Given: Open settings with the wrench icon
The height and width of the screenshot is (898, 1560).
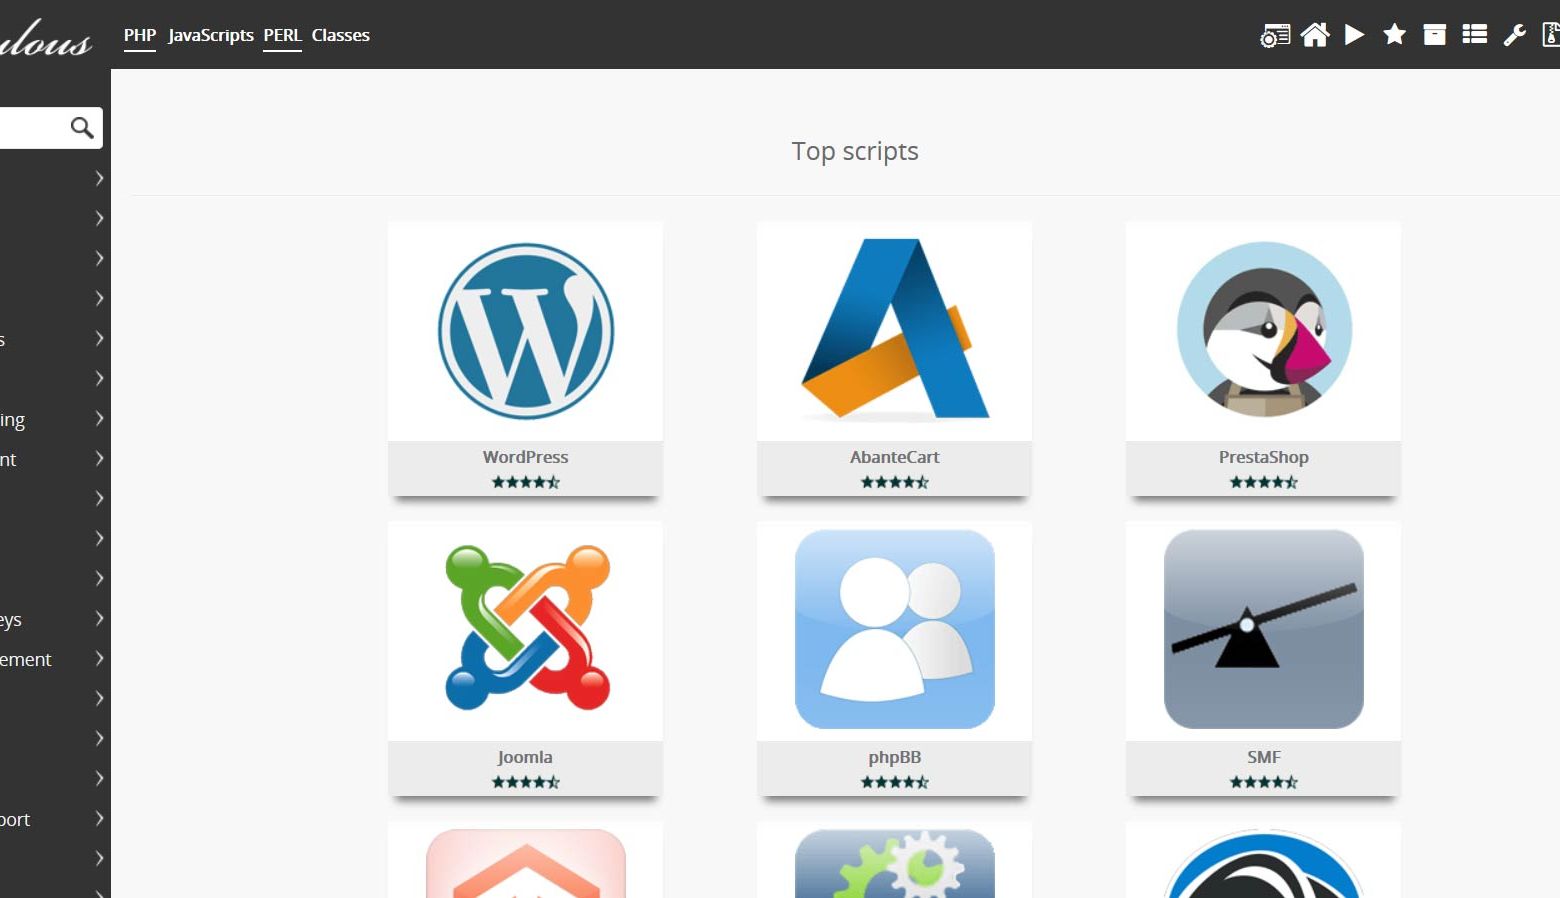Looking at the screenshot, I should click(1515, 35).
